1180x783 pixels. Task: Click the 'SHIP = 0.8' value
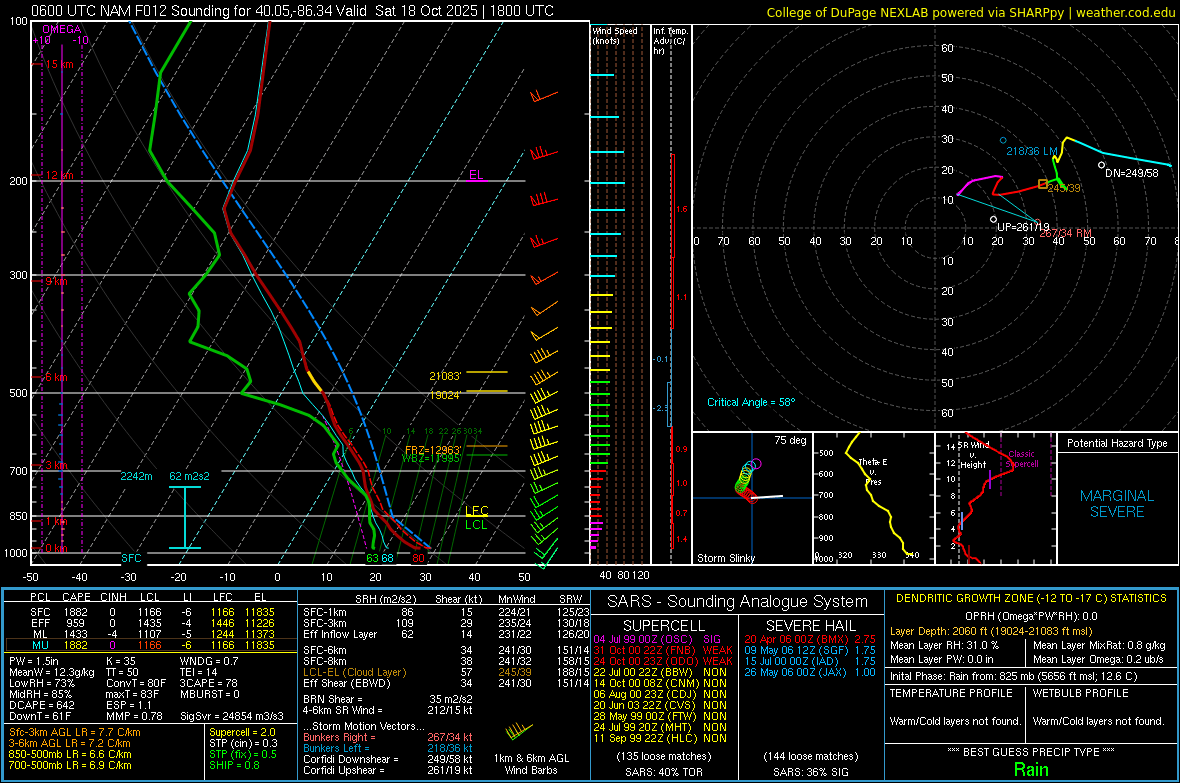click(x=234, y=765)
